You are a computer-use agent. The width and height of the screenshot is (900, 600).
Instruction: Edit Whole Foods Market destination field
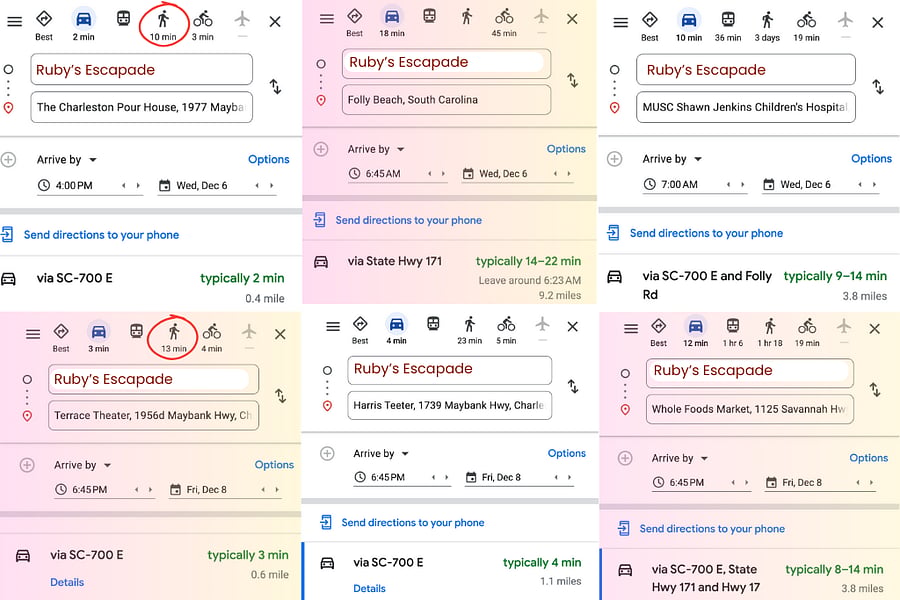tap(750, 409)
